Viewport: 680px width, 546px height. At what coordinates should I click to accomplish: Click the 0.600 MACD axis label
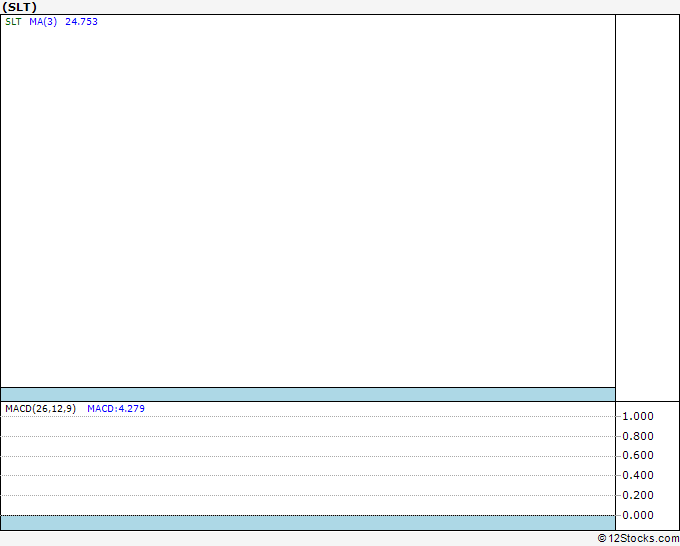tap(638, 455)
